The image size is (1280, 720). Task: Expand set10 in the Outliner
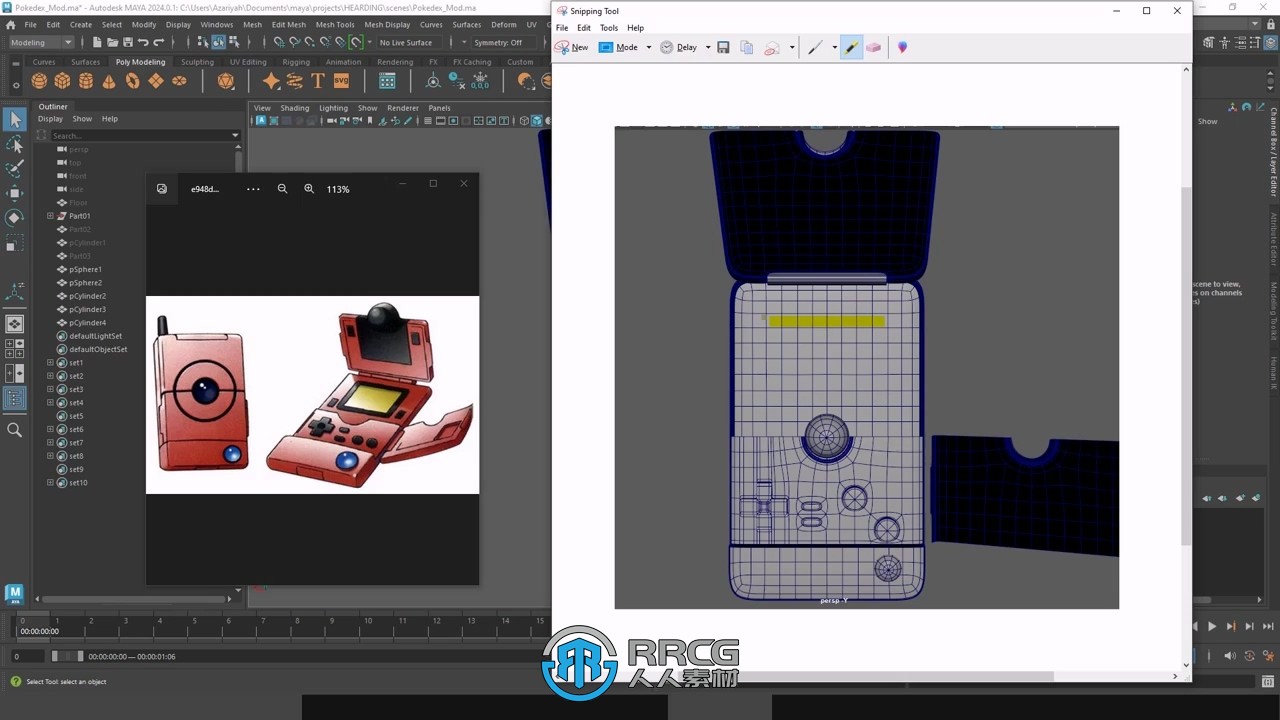[50, 483]
